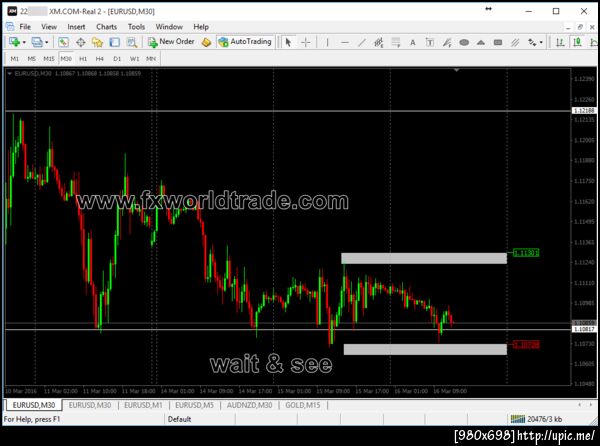Screen dimensions: 600x446
Task: Open the Strategy Tester magnifier icon
Action: pyautogui.click(x=132, y=42)
